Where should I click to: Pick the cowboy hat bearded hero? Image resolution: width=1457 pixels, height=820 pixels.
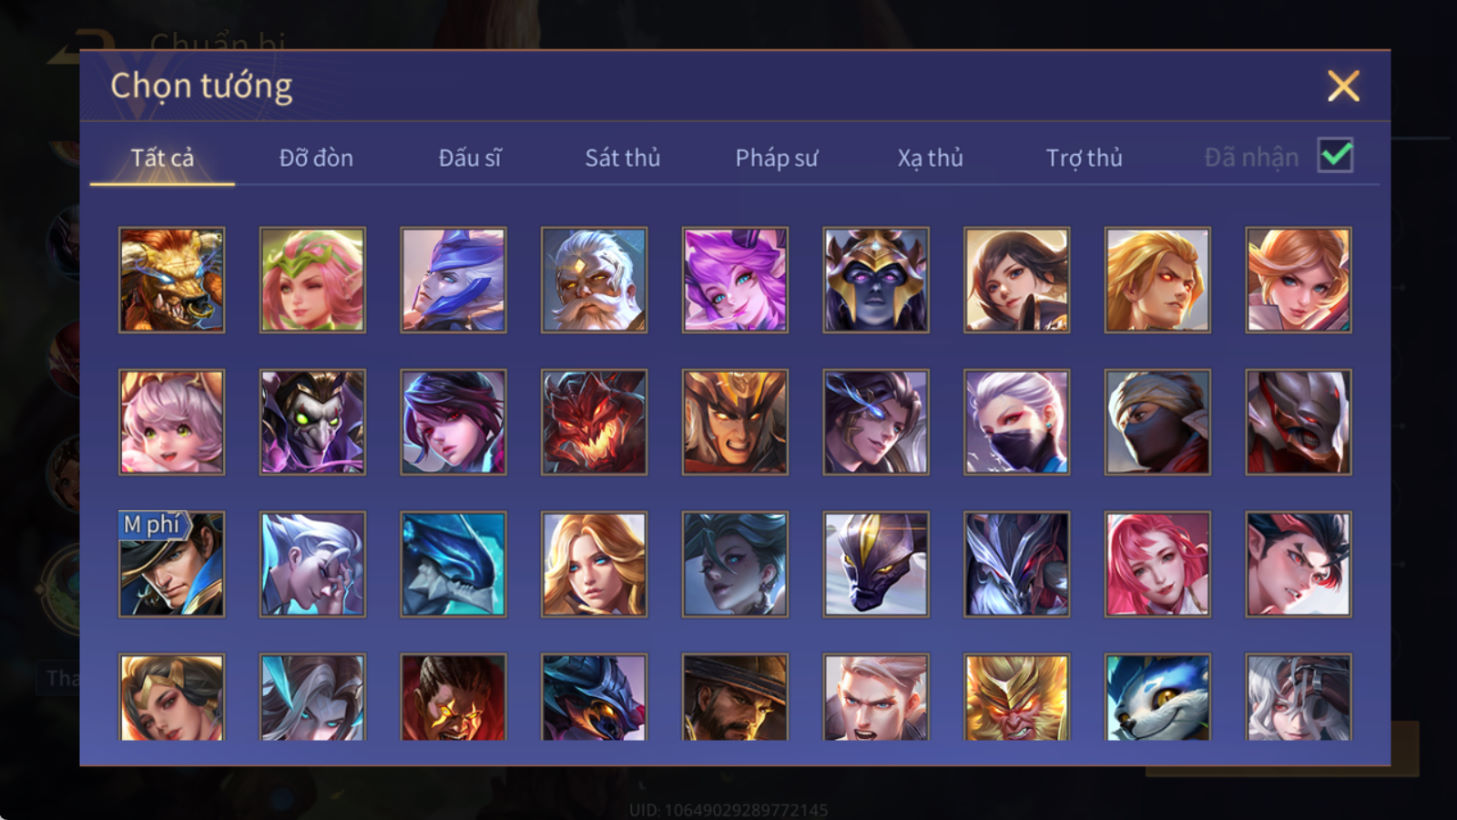735,697
